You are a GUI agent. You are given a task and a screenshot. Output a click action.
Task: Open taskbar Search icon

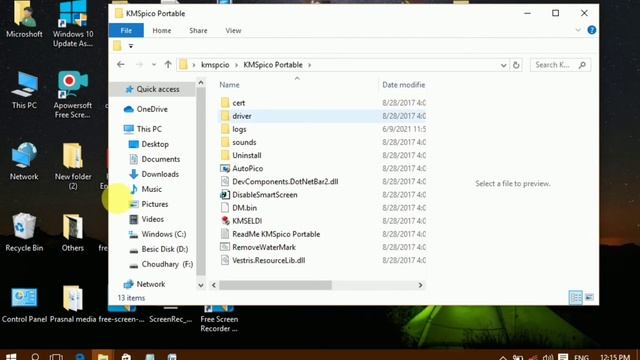[36, 357]
